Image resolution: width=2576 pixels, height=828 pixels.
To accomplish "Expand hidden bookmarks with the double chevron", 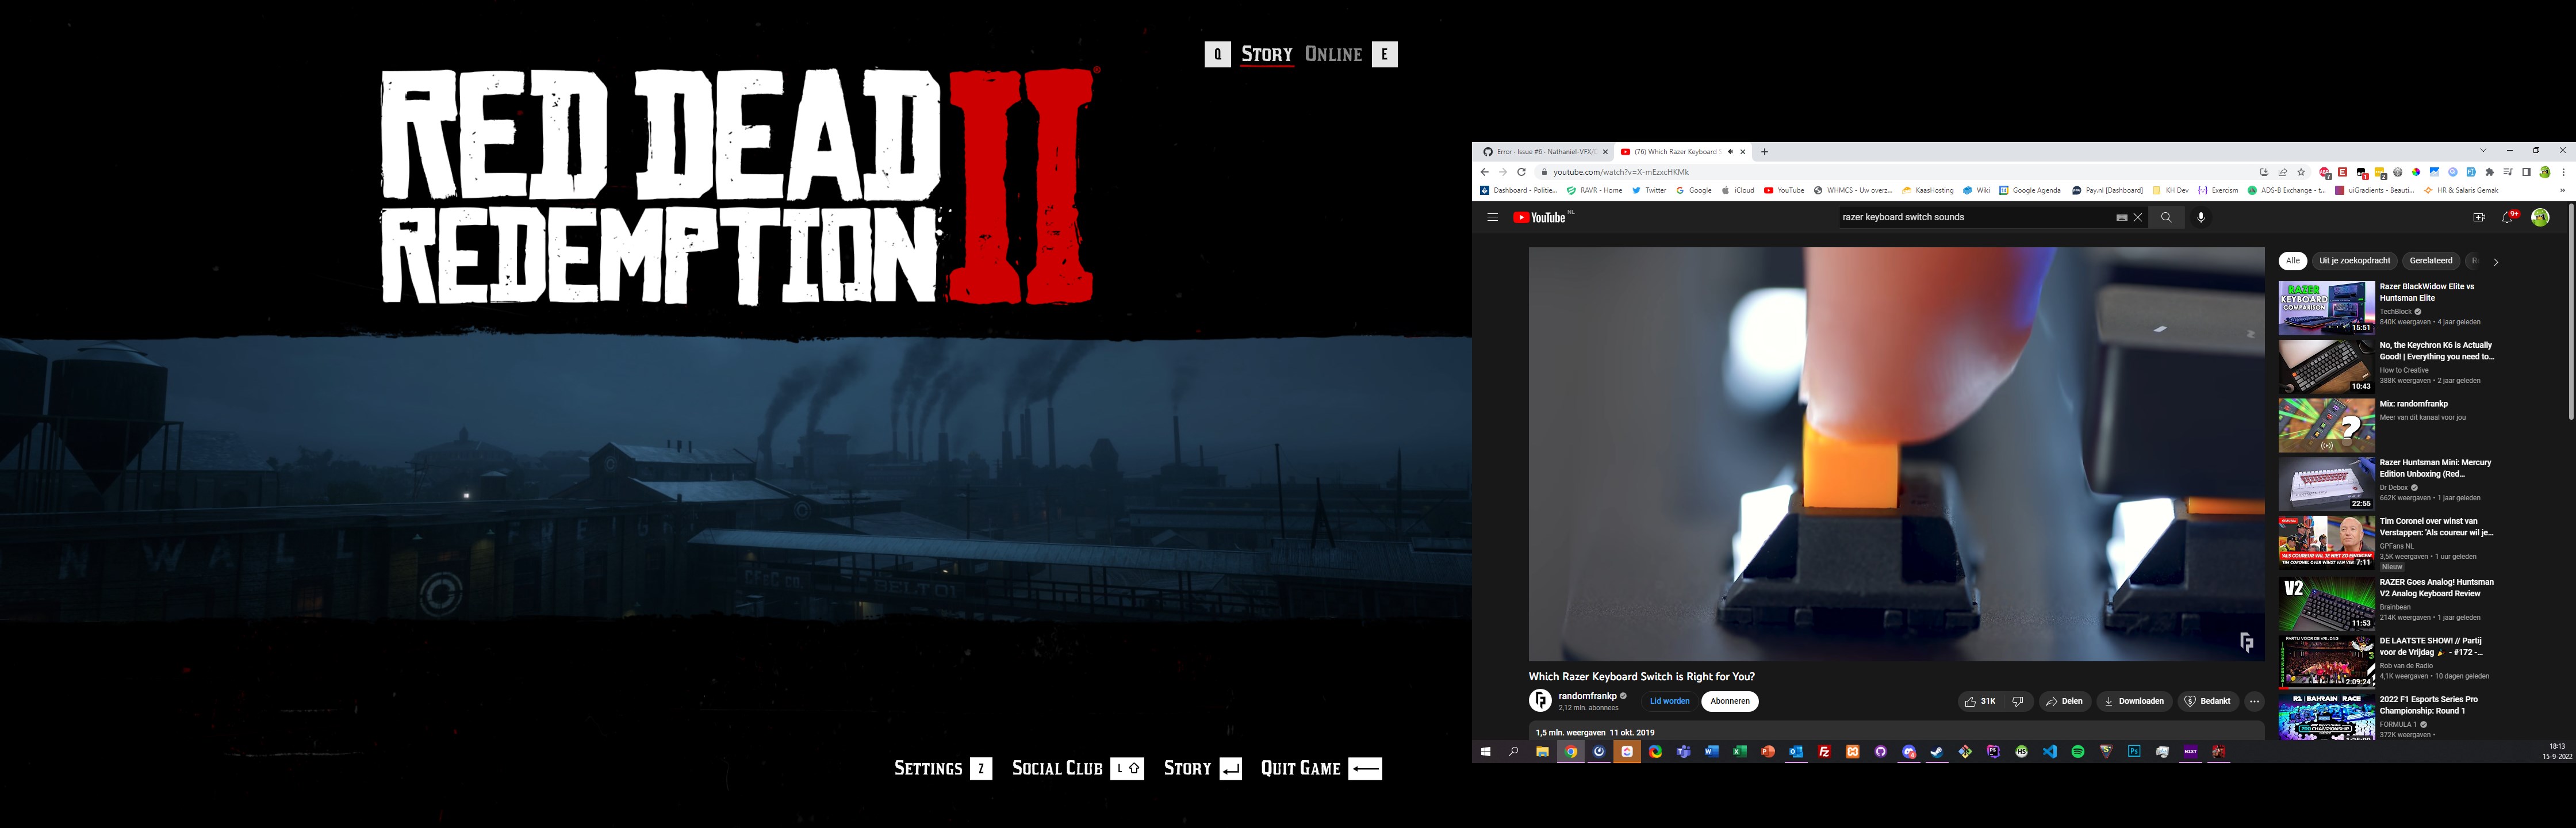I will pos(2562,190).
